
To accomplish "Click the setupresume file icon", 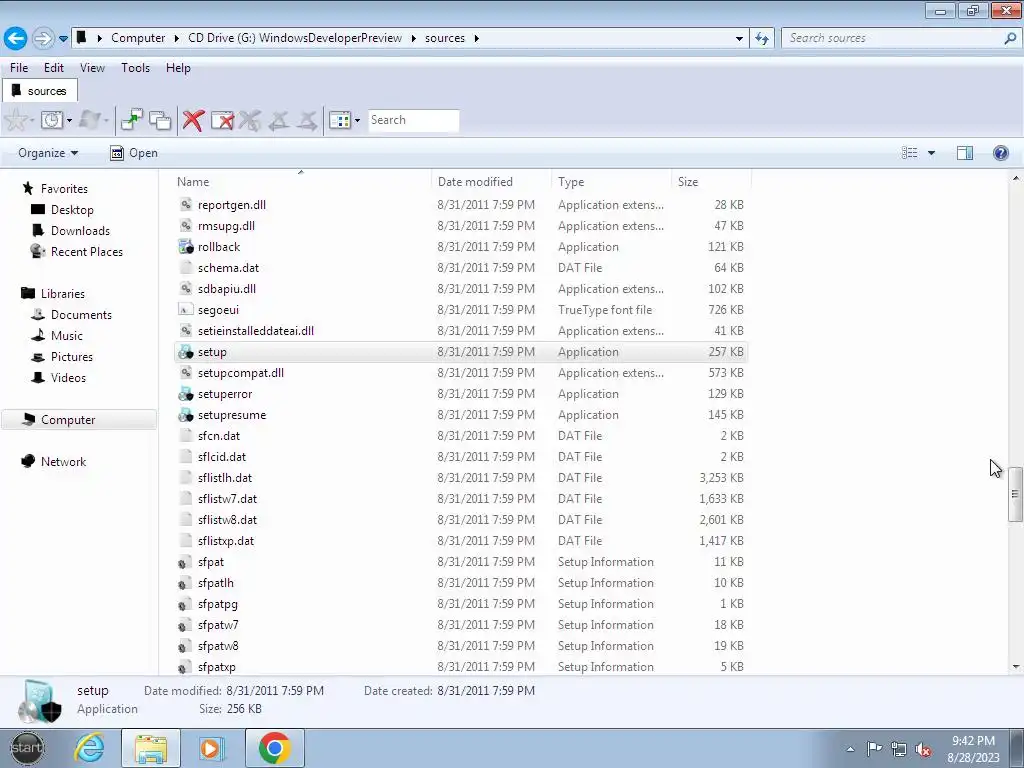I will coord(185,415).
